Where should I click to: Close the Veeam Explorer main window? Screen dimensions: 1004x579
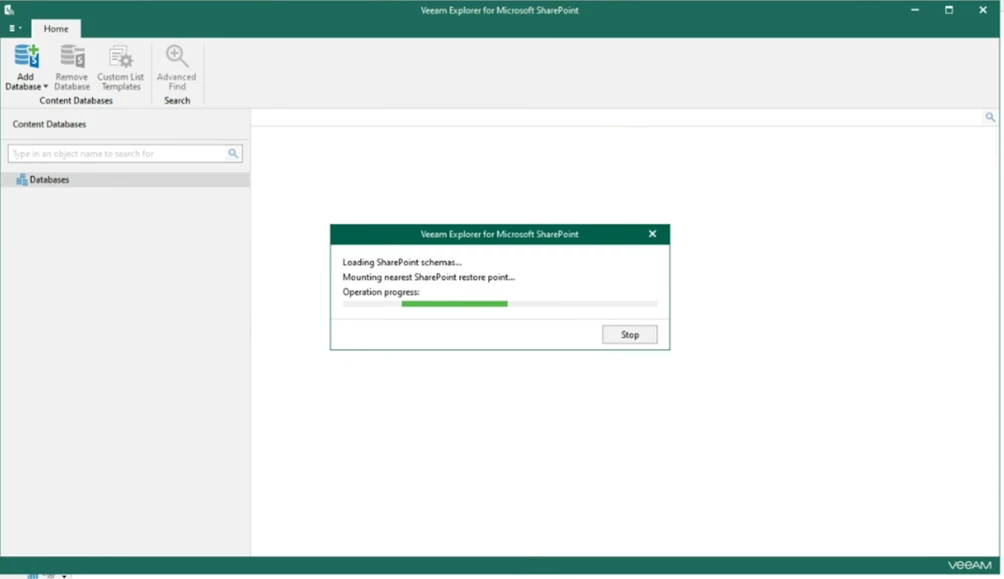click(983, 10)
